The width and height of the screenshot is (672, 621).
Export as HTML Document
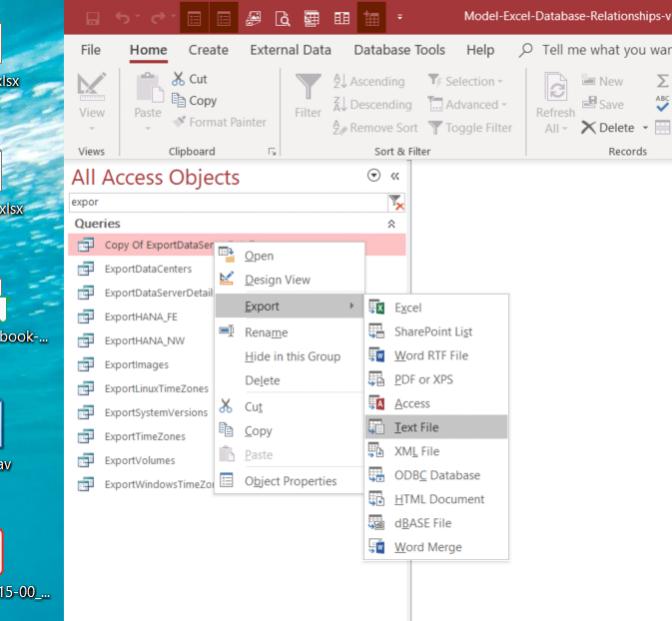436,499
